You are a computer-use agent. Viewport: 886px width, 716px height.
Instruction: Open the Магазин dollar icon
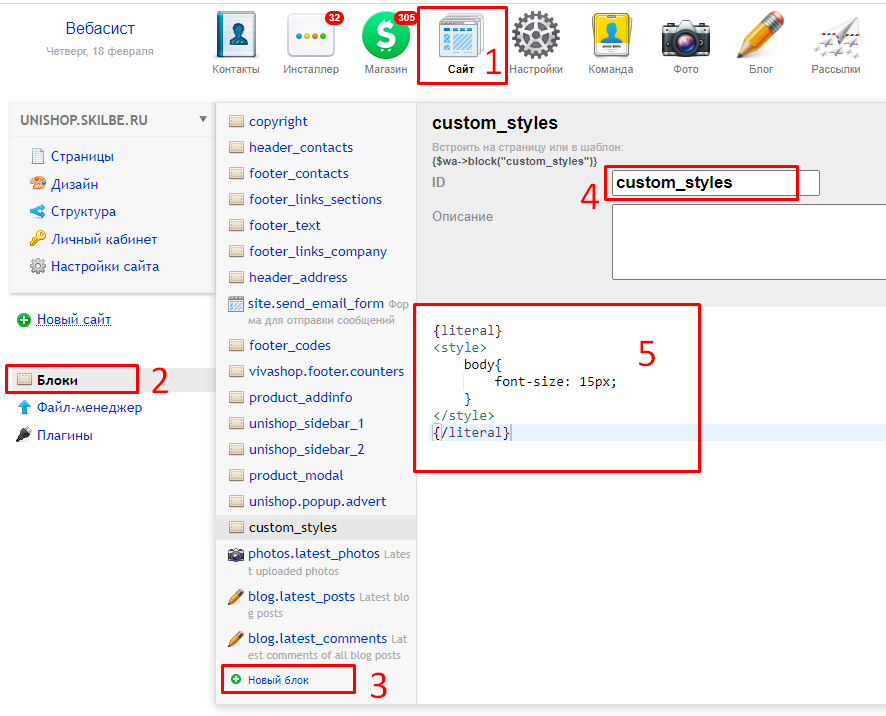click(x=386, y=38)
